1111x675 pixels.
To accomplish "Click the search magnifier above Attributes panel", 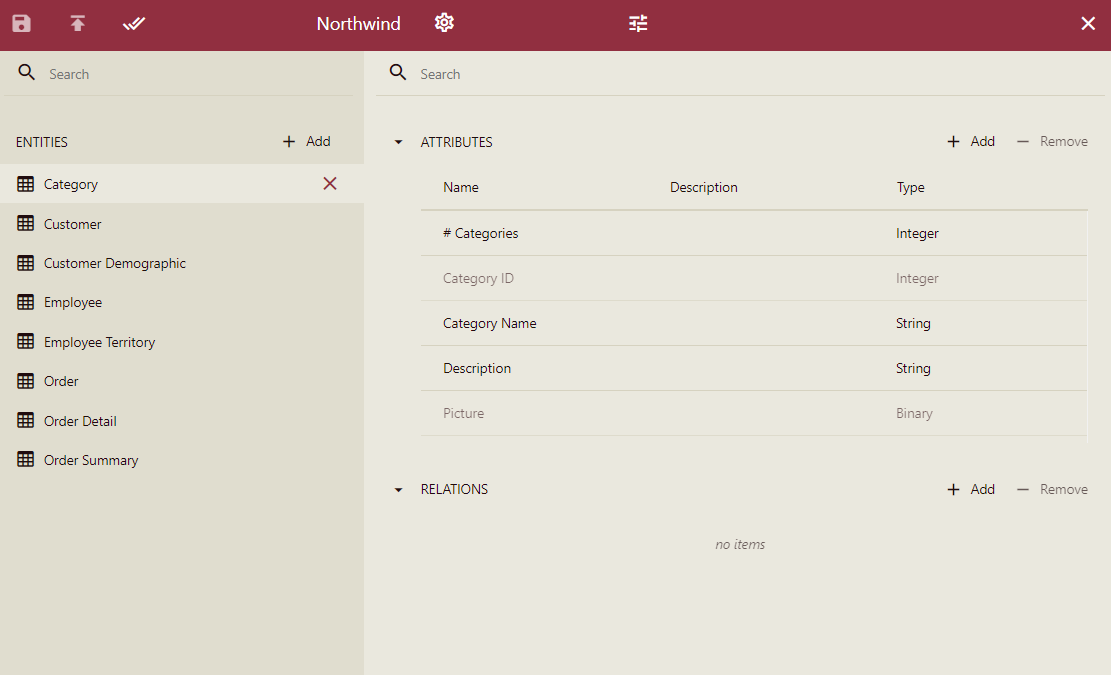I will (x=398, y=72).
